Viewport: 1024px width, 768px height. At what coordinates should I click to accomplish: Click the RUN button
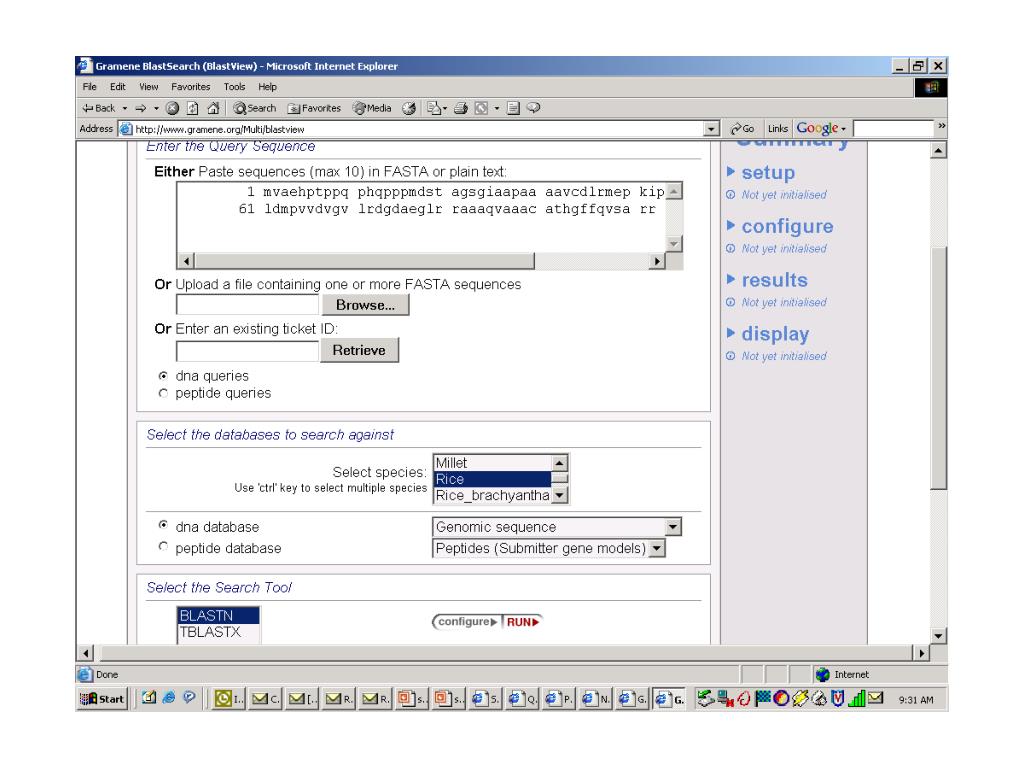coord(523,622)
